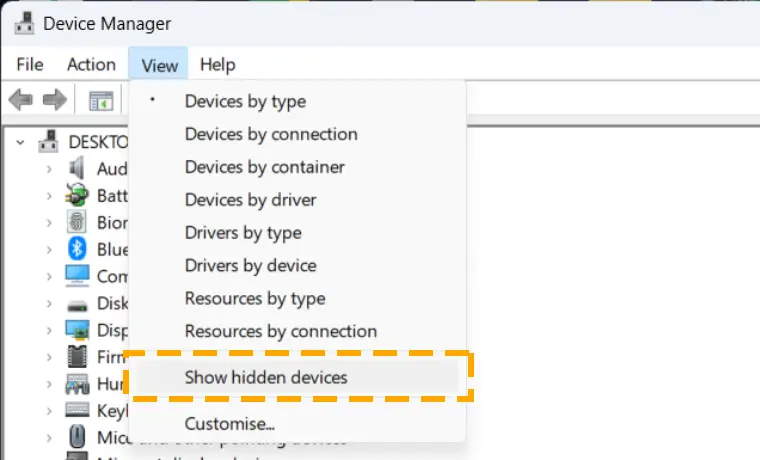The height and width of the screenshot is (460, 760).
Task: Select the Batt tree row label
Action: [x=112, y=196]
